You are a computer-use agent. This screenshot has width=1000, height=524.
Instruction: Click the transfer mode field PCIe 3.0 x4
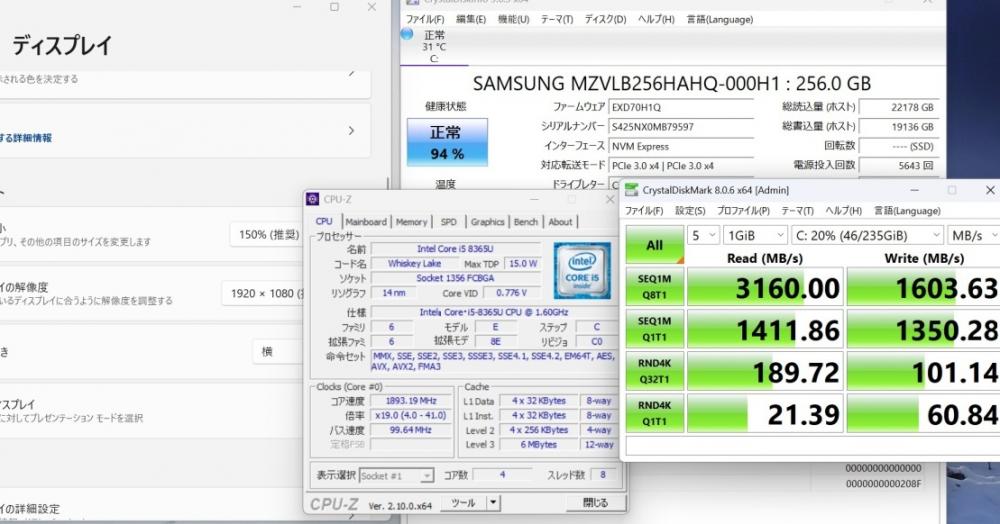pos(681,166)
